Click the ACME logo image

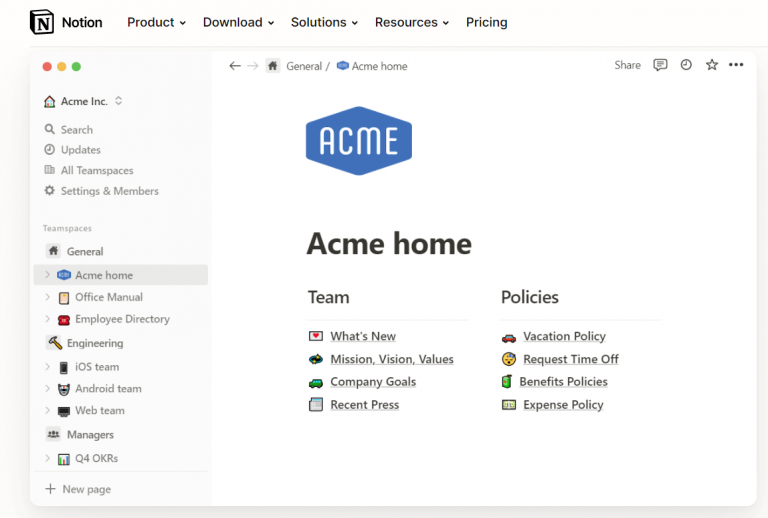[358, 141]
